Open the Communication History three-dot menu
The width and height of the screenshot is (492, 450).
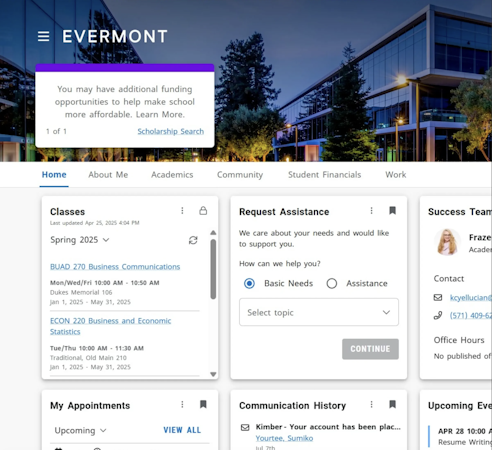371,404
